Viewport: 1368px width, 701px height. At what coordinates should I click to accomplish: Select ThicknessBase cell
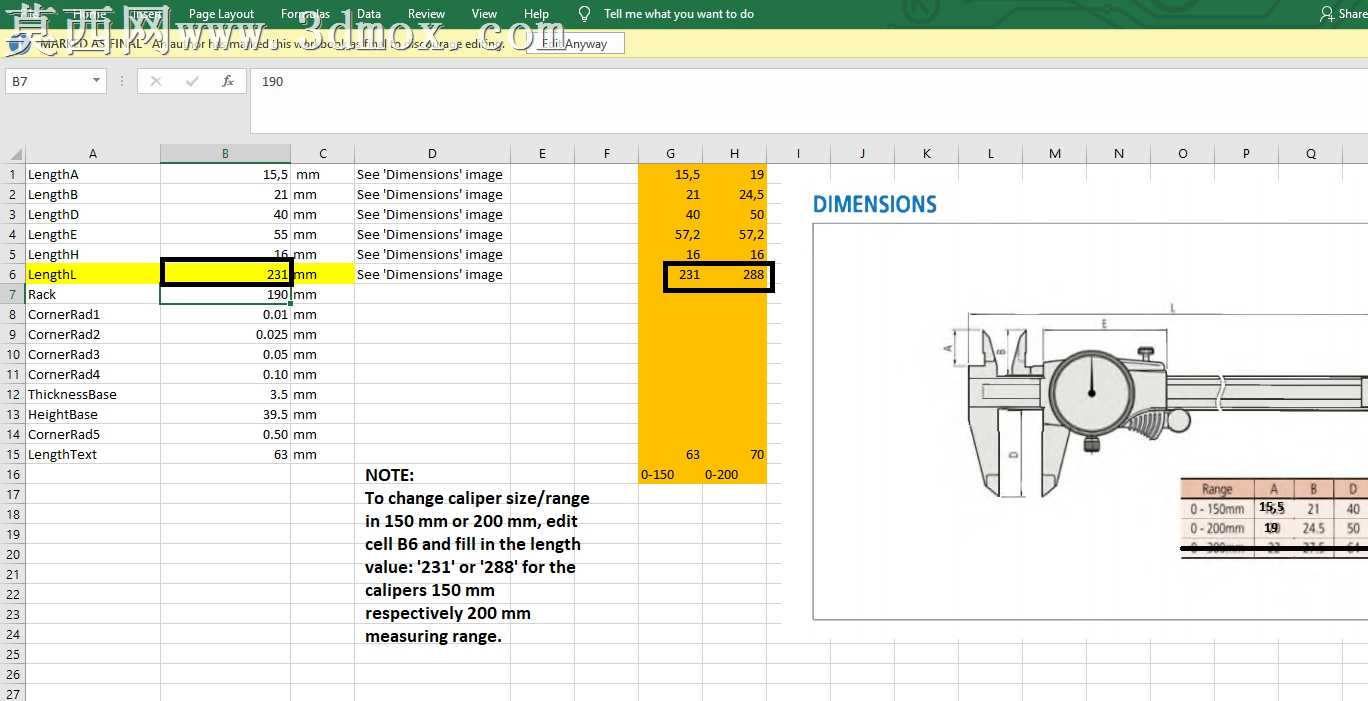pyautogui.click(x=93, y=394)
